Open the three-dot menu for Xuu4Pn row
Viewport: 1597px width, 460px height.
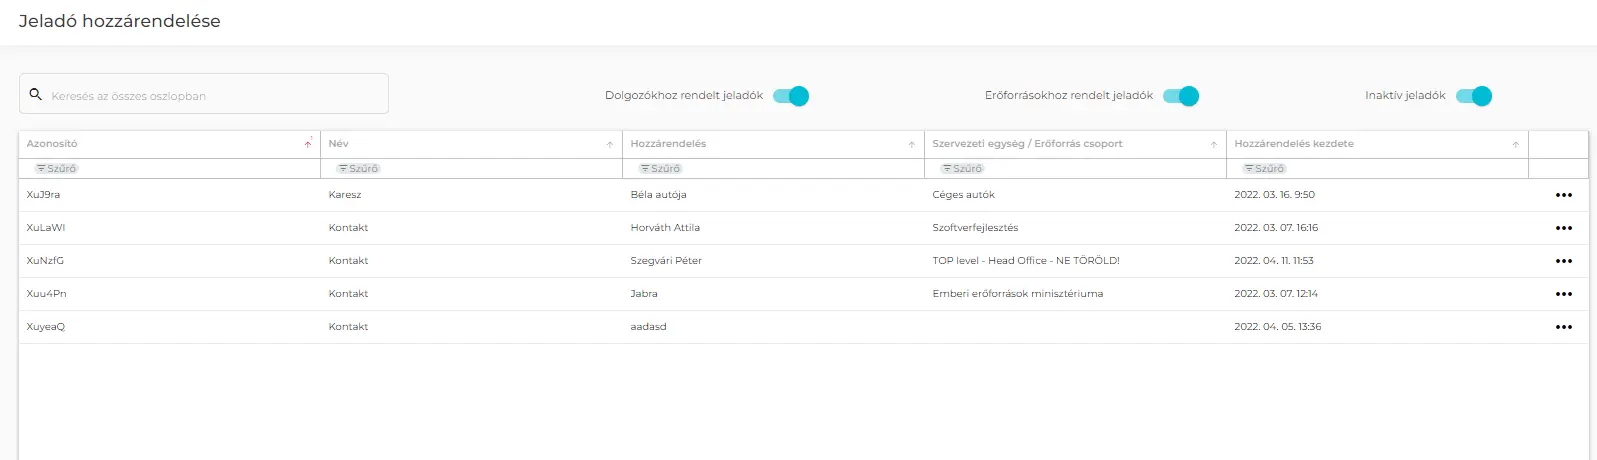pyautogui.click(x=1563, y=294)
